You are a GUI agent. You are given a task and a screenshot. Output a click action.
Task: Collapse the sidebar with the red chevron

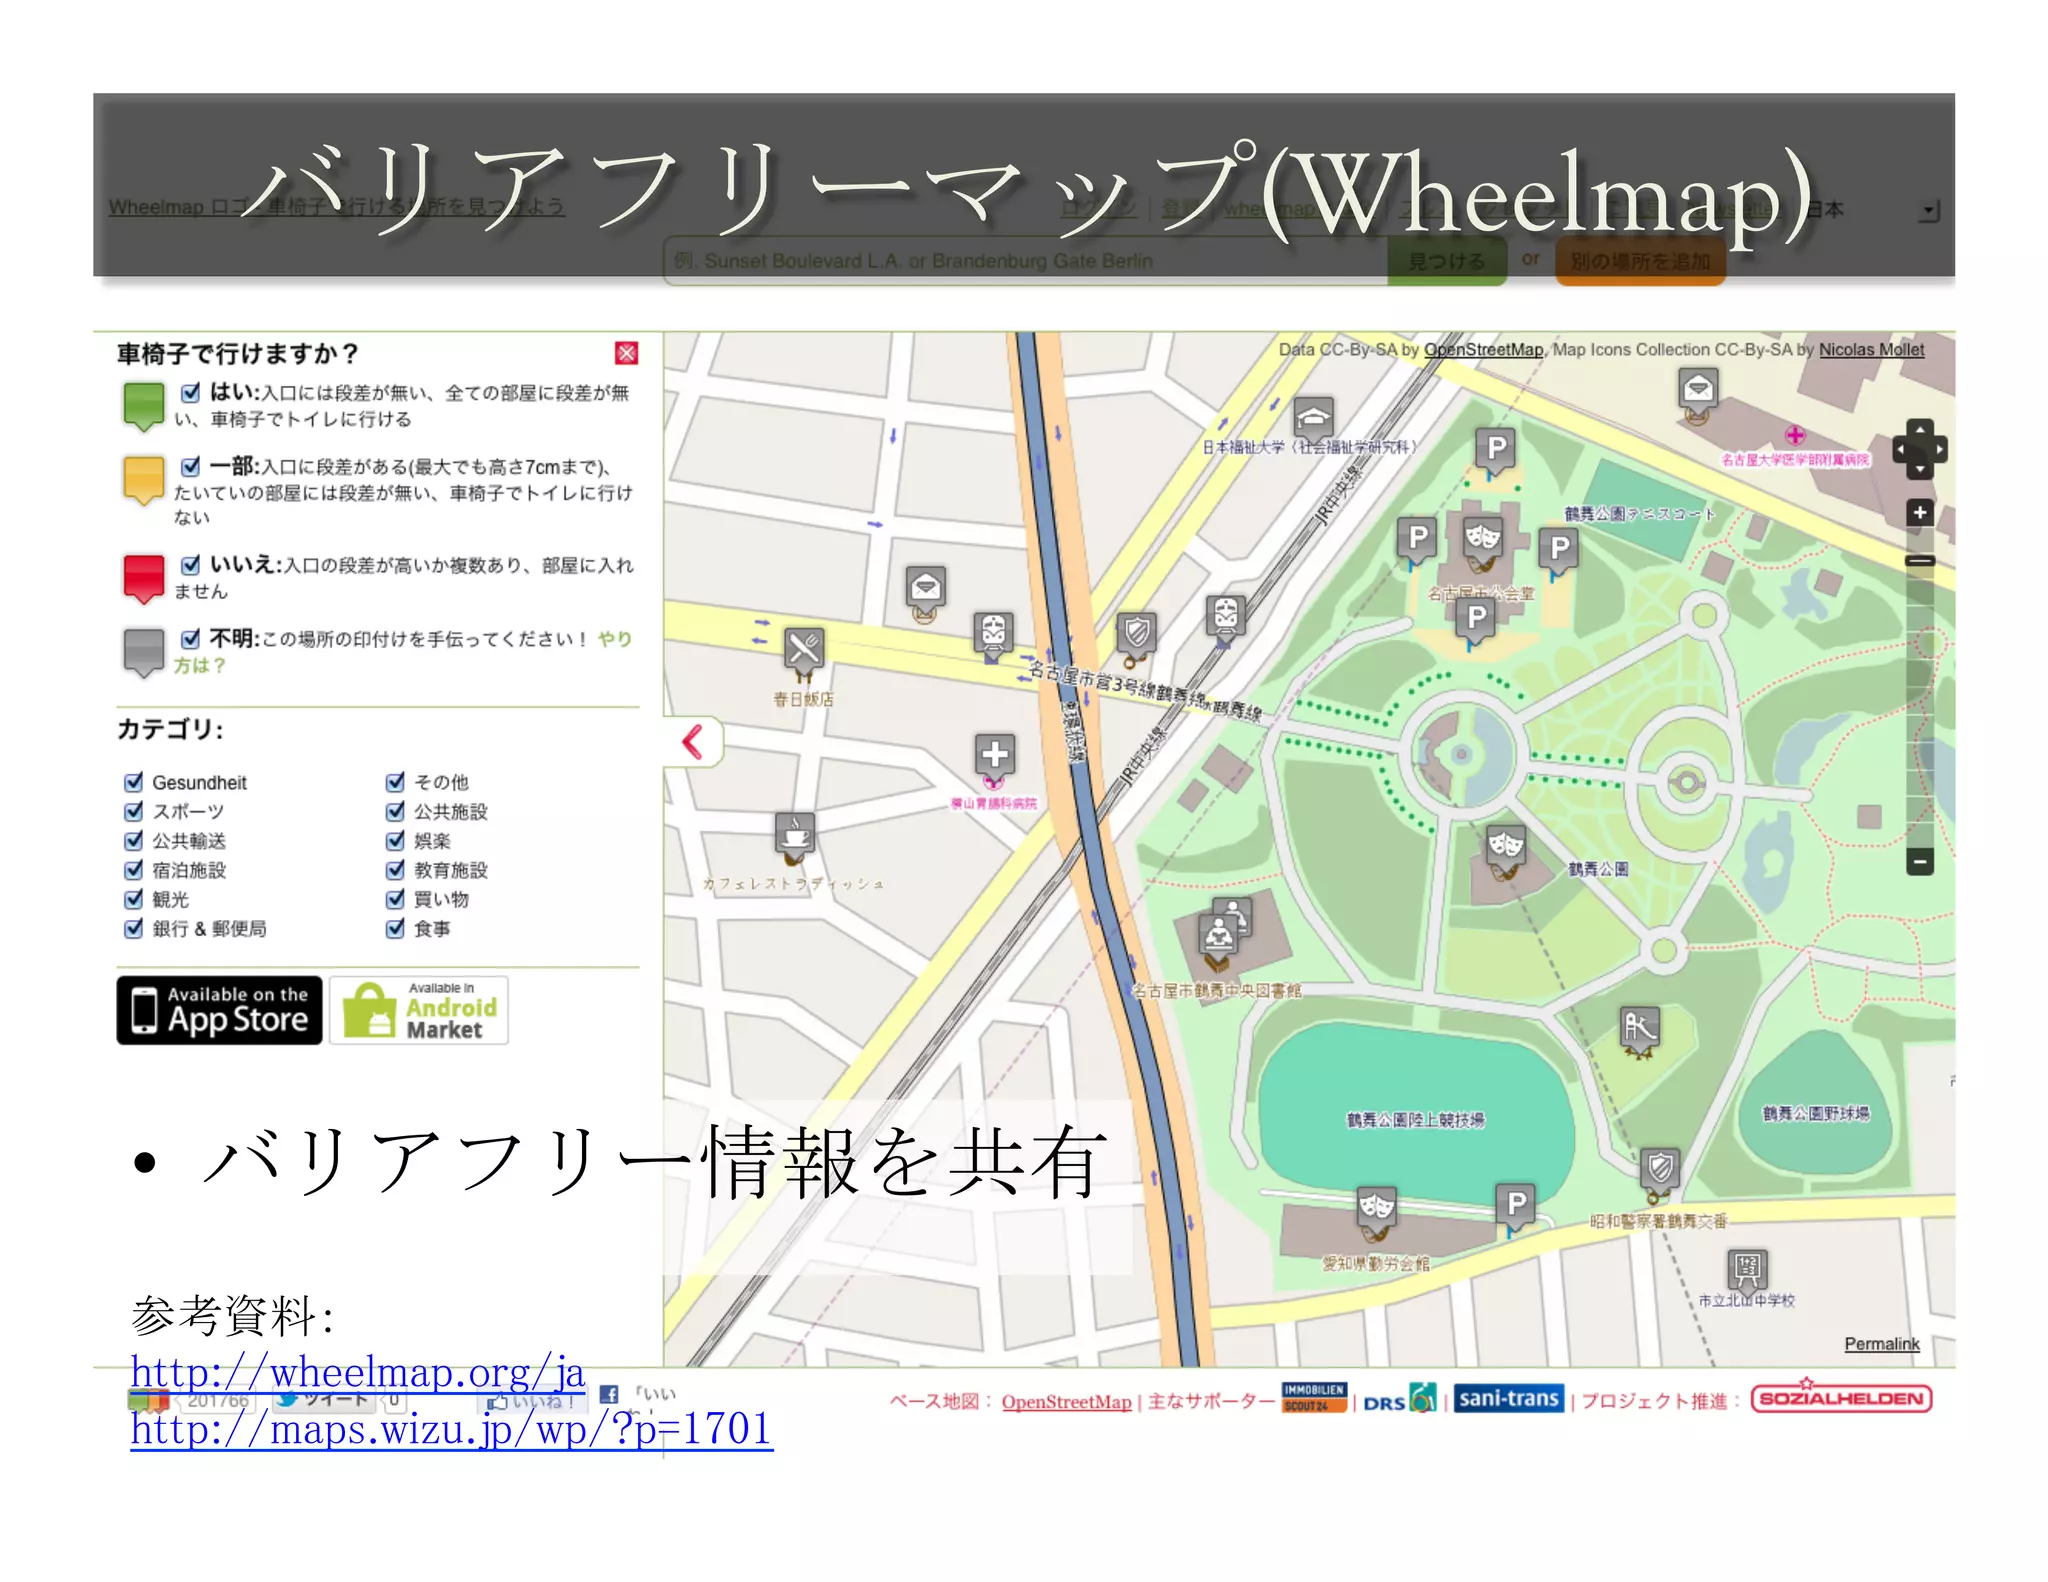(x=693, y=741)
